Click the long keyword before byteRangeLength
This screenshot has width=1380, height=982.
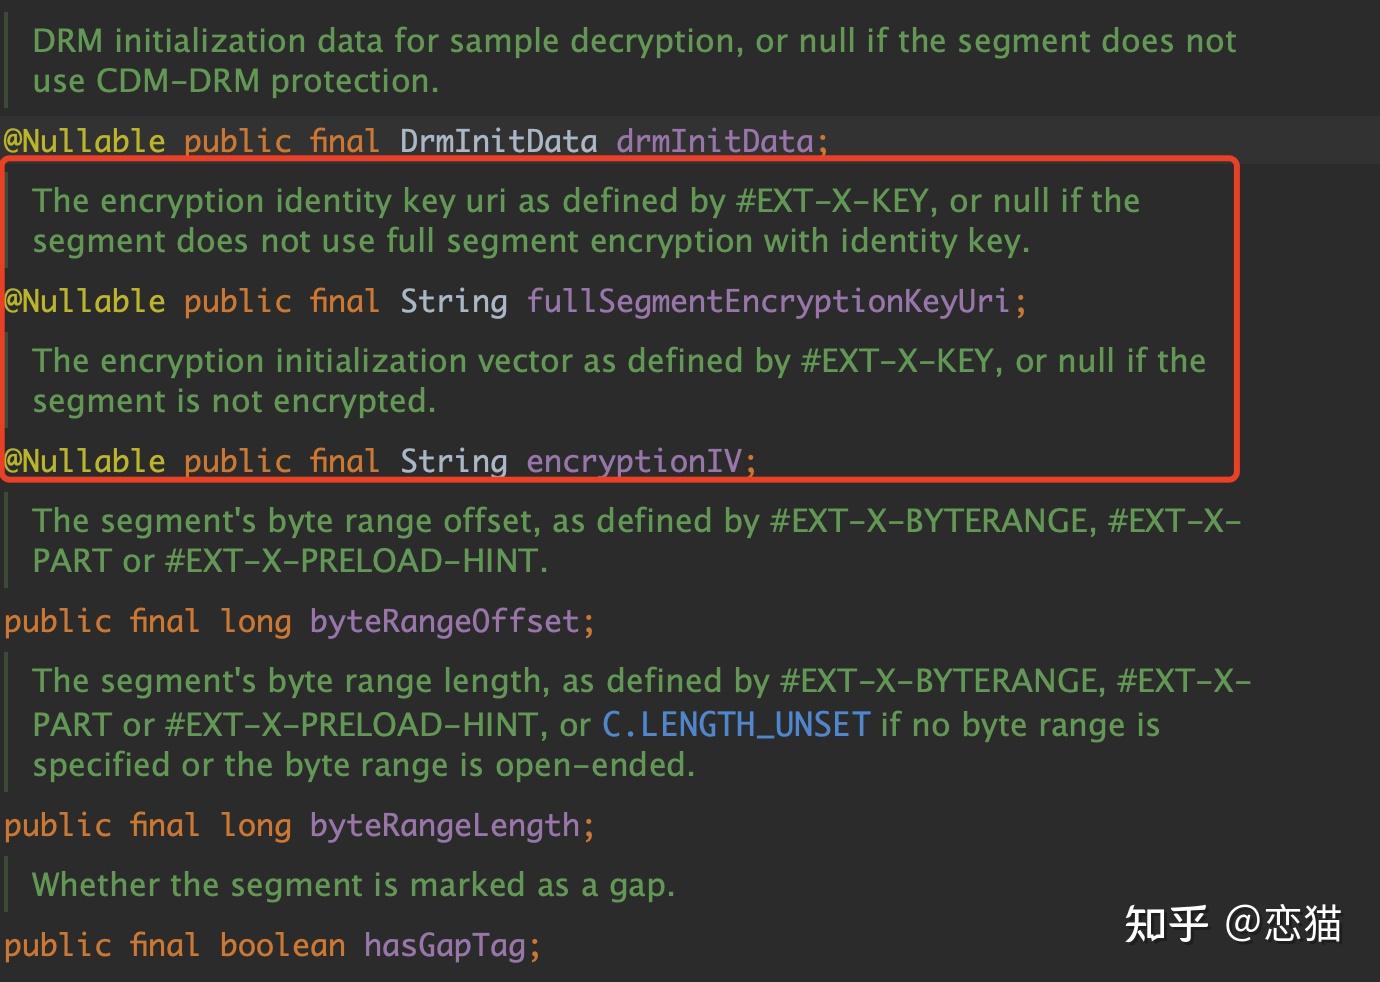click(x=255, y=825)
